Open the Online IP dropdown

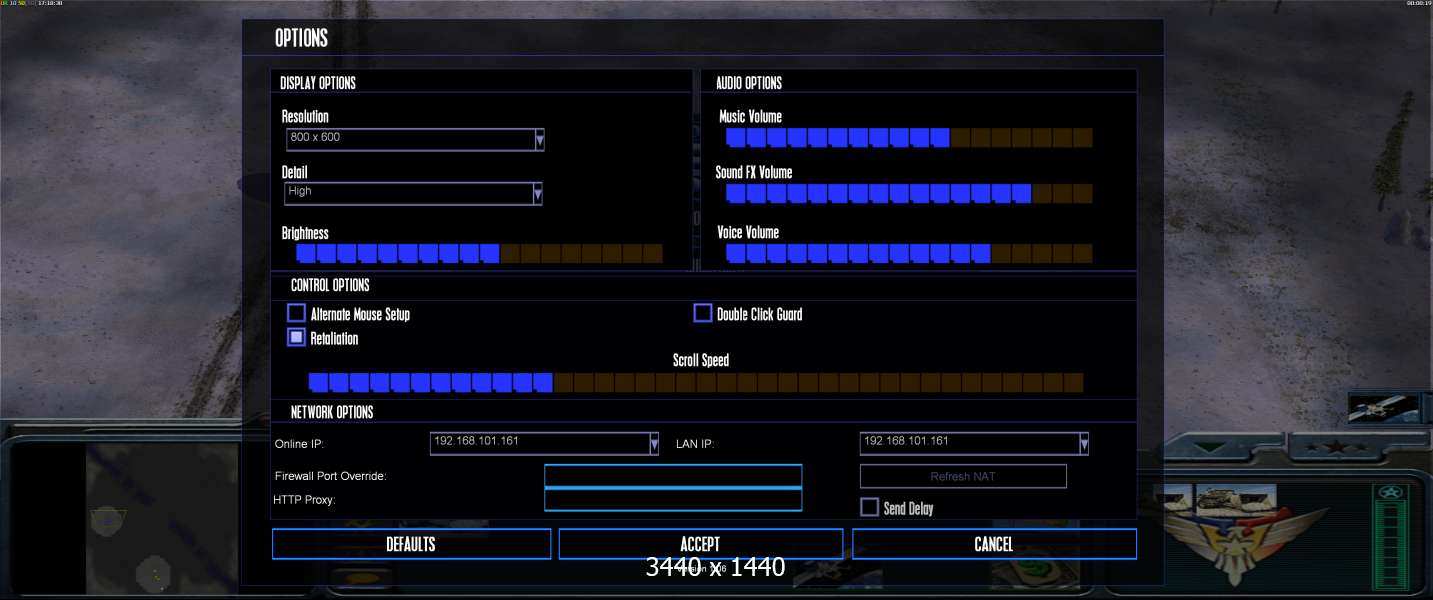[x=545, y=443]
